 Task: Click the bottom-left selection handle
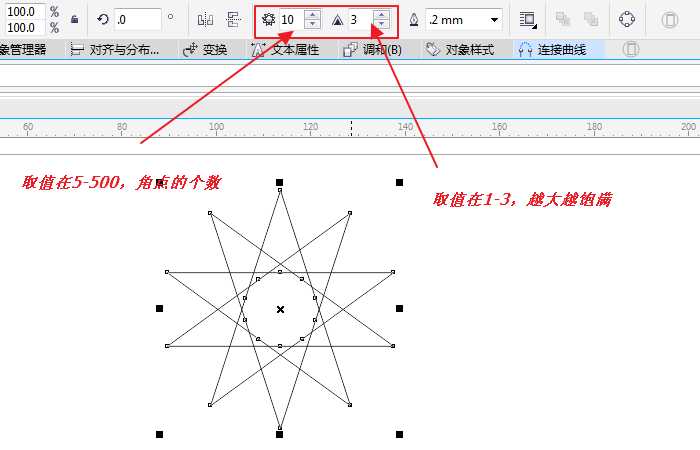(159, 434)
